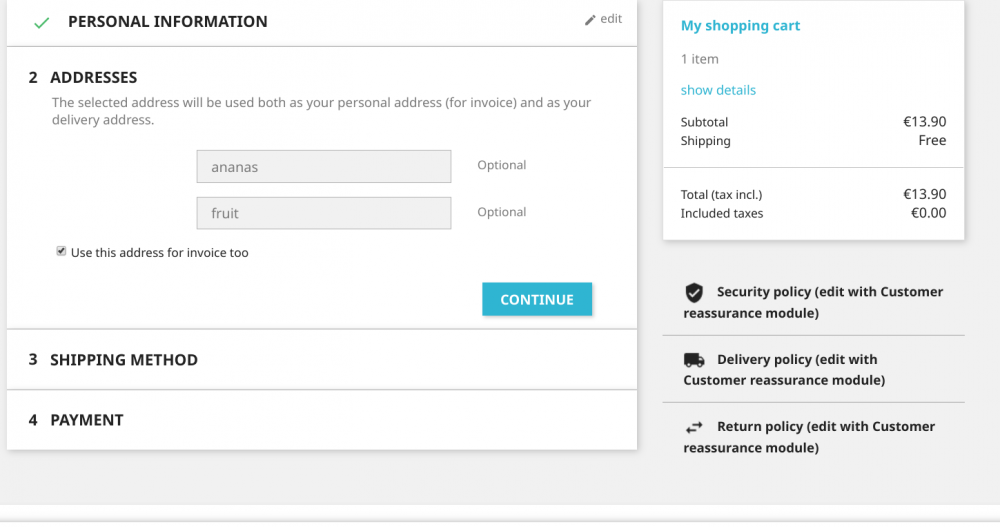Image resolution: width=1000 pixels, height=527 pixels.
Task: Click the show details link
Action: 718,90
